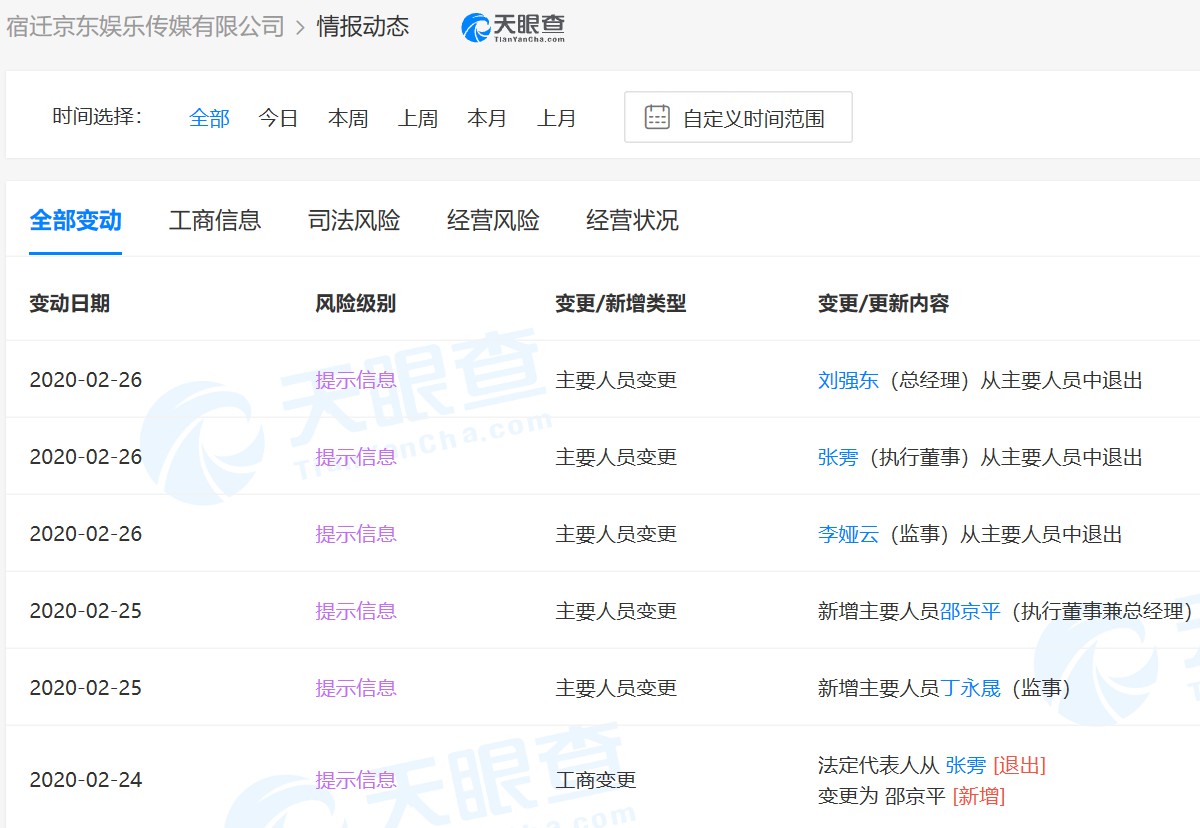Click 主要人员变更 in the 李娅云 row
Viewport: 1200px width, 828px height.
pos(616,534)
